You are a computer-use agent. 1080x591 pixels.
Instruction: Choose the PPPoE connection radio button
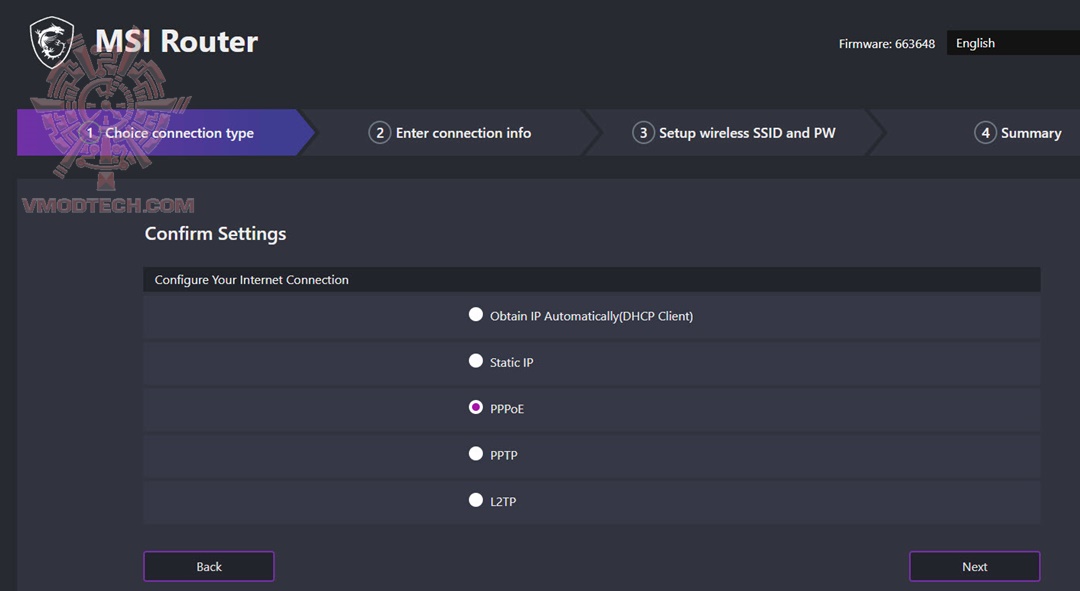[476, 408]
